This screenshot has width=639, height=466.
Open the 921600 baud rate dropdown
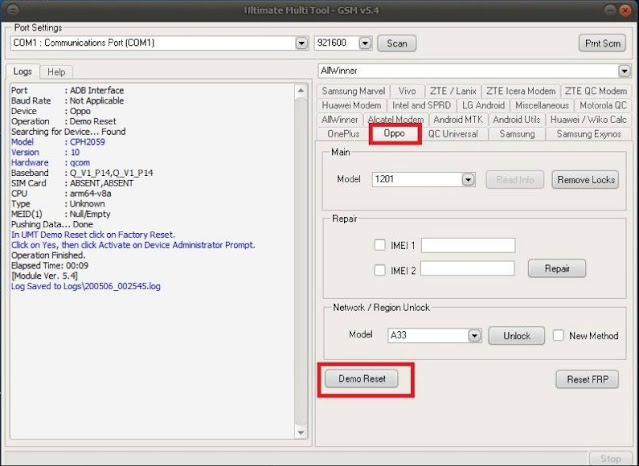click(365, 43)
